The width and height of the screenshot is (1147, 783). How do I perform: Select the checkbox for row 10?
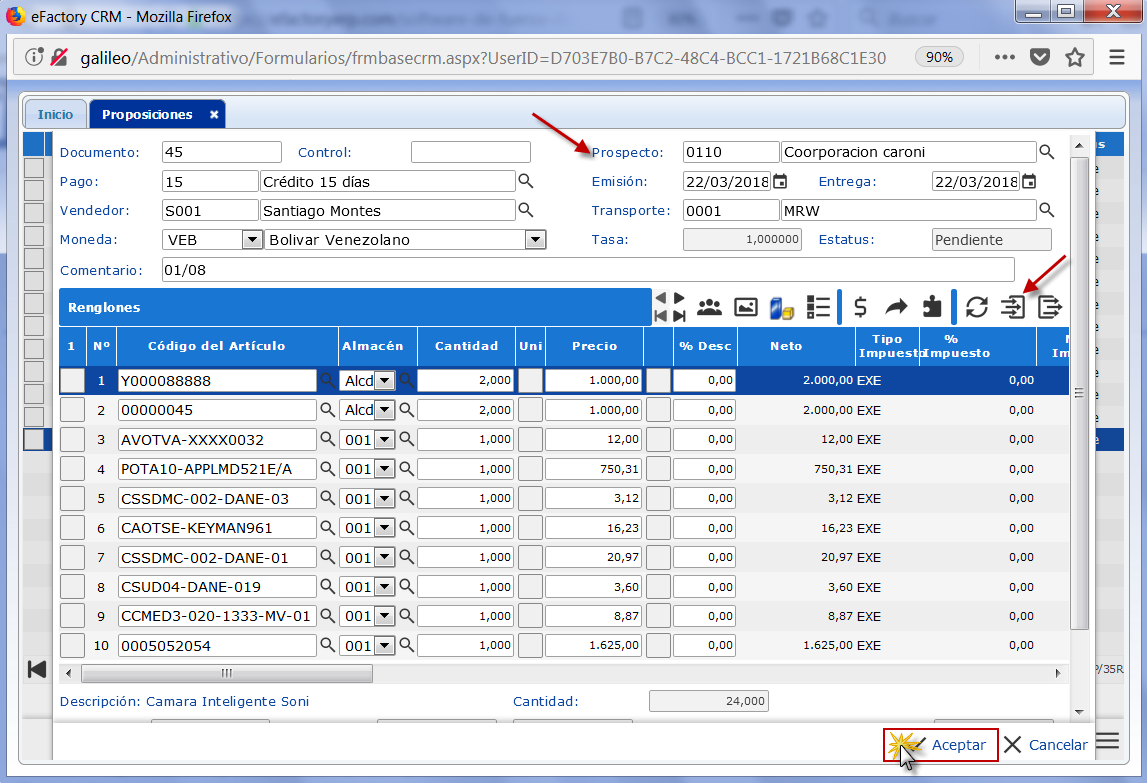point(72,646)
